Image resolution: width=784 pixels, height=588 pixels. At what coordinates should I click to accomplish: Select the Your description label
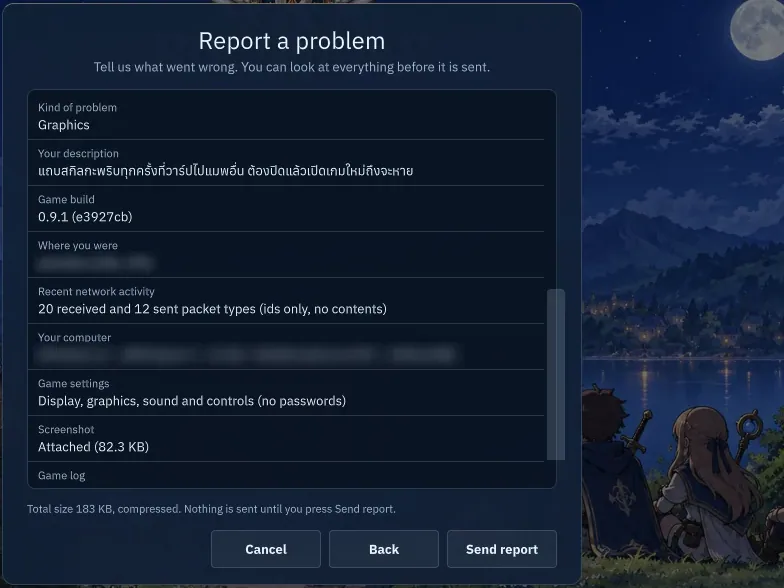pyautogui.click(x=78, y=154)
